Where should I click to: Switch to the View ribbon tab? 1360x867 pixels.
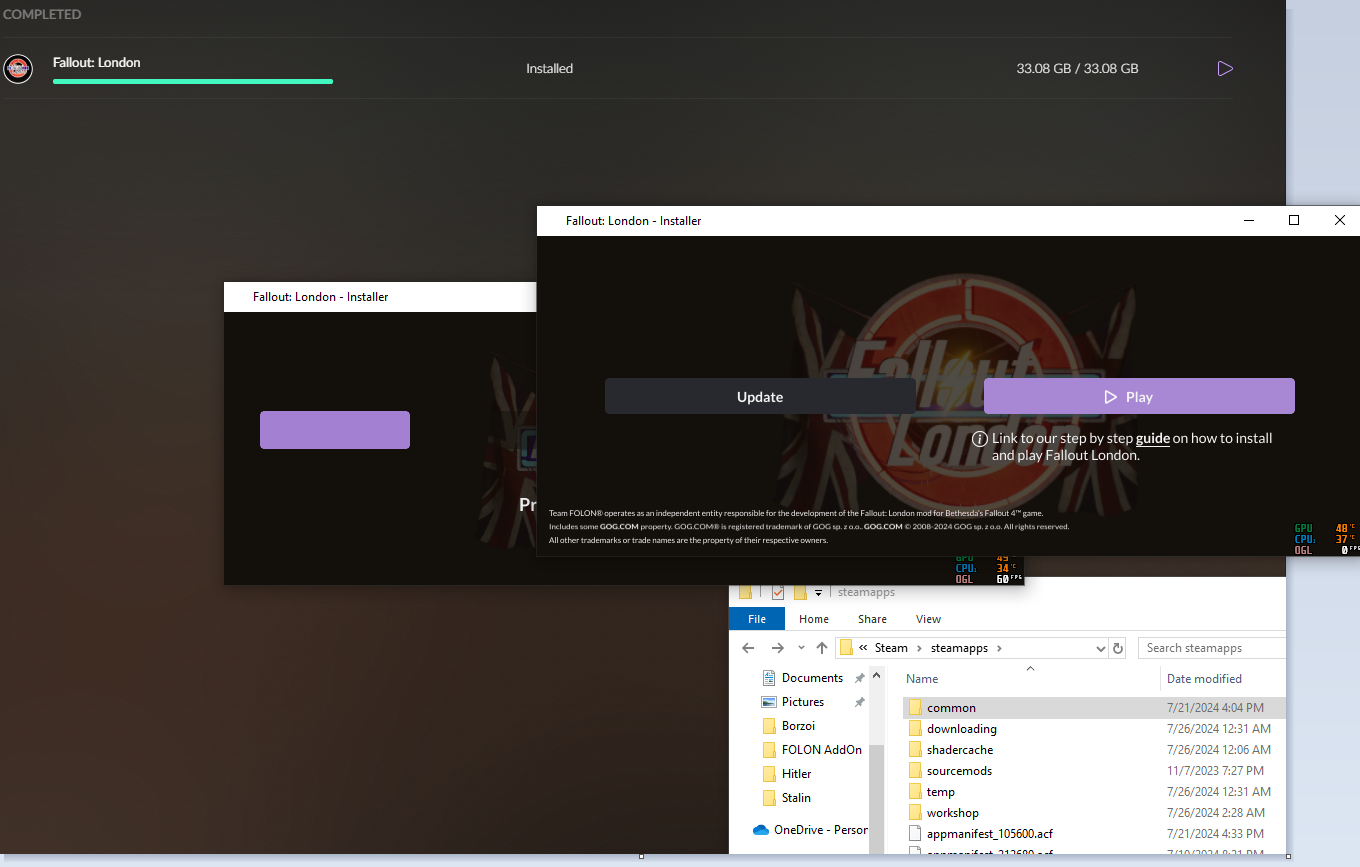point(928,619)
